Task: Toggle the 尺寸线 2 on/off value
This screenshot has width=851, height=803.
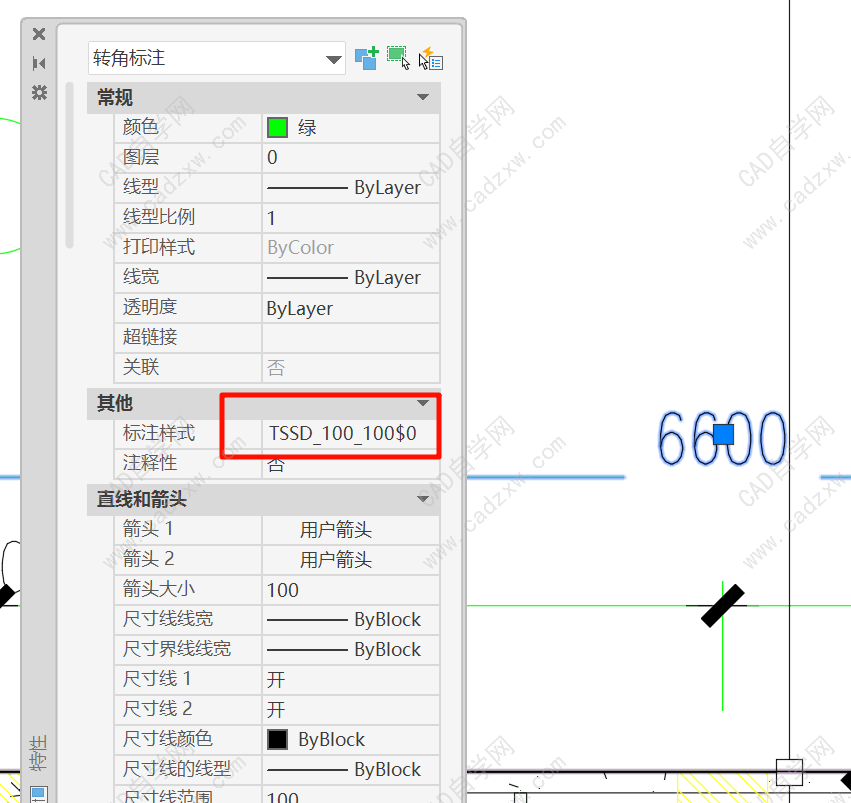Action: pyautogui.click(x=350, y=709)
